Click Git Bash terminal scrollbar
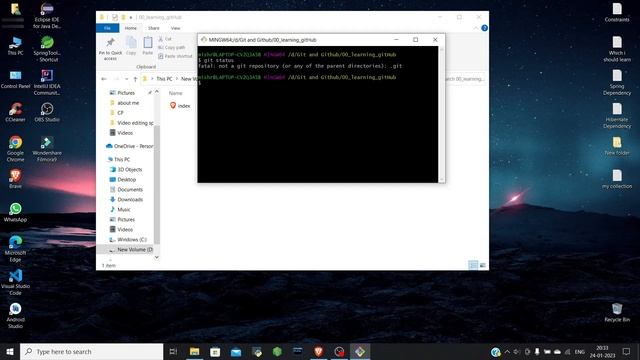 click(442, 114)
